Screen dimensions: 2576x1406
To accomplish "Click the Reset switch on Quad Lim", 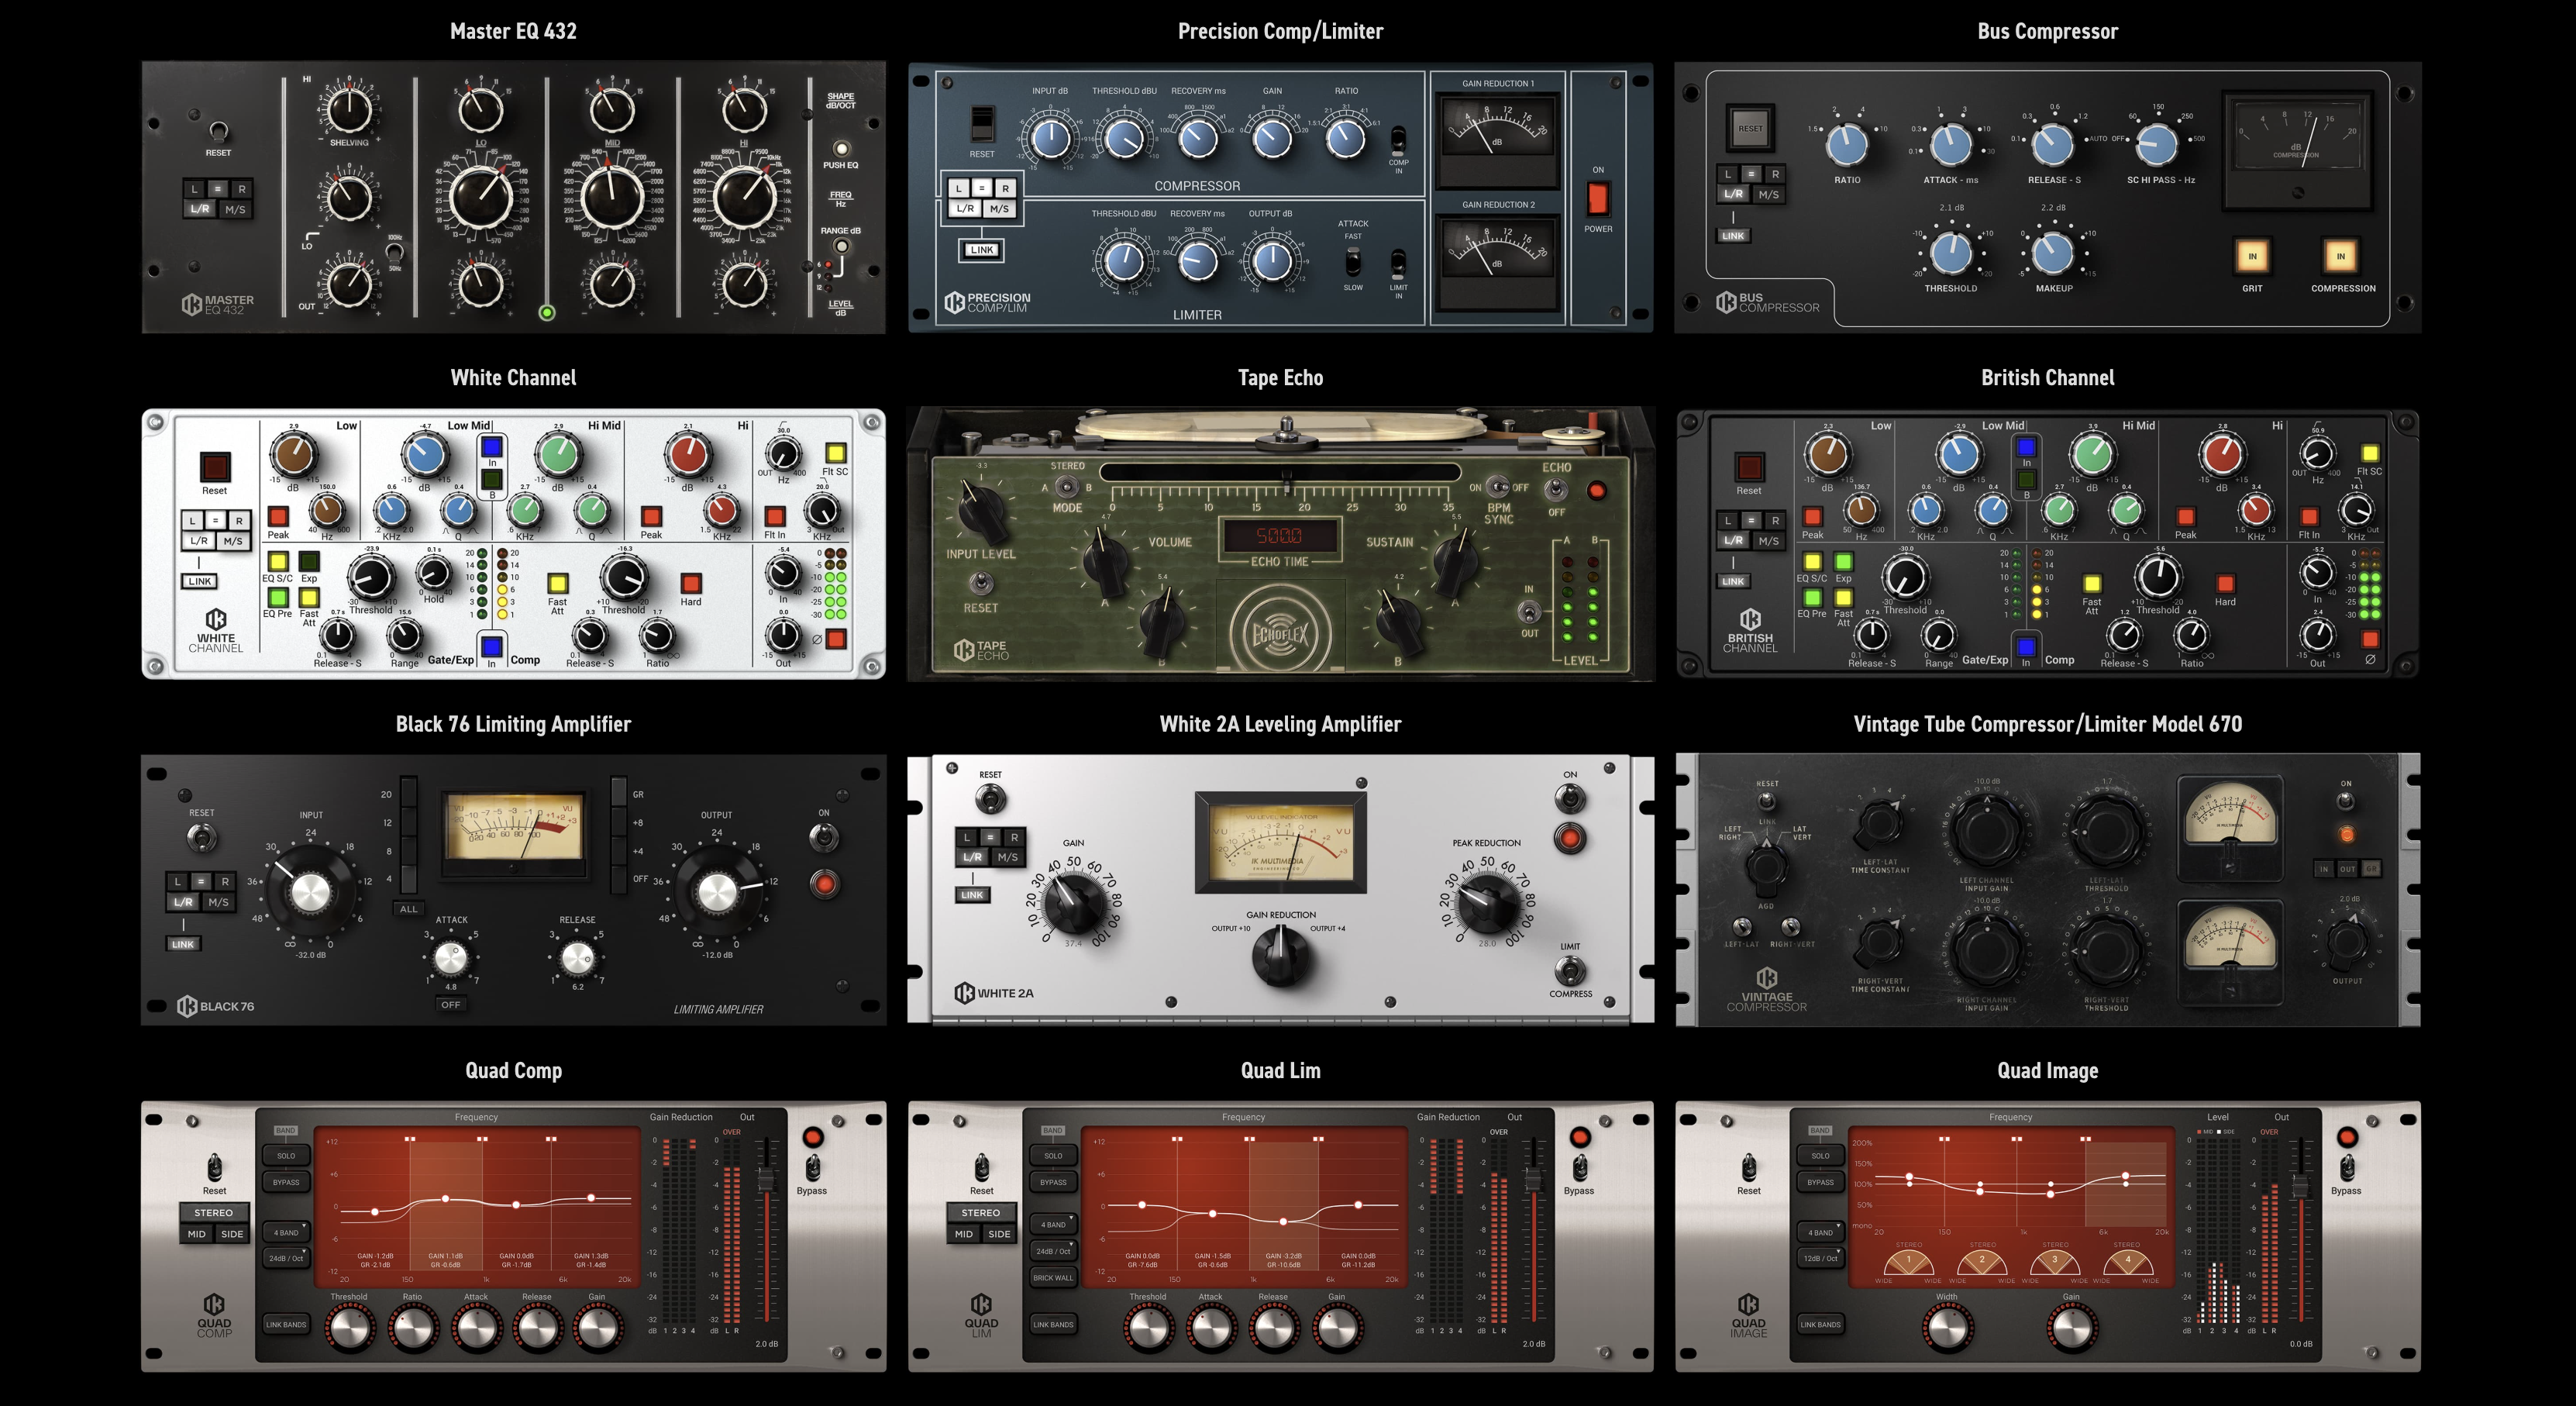I will (x=982, y=1167).
